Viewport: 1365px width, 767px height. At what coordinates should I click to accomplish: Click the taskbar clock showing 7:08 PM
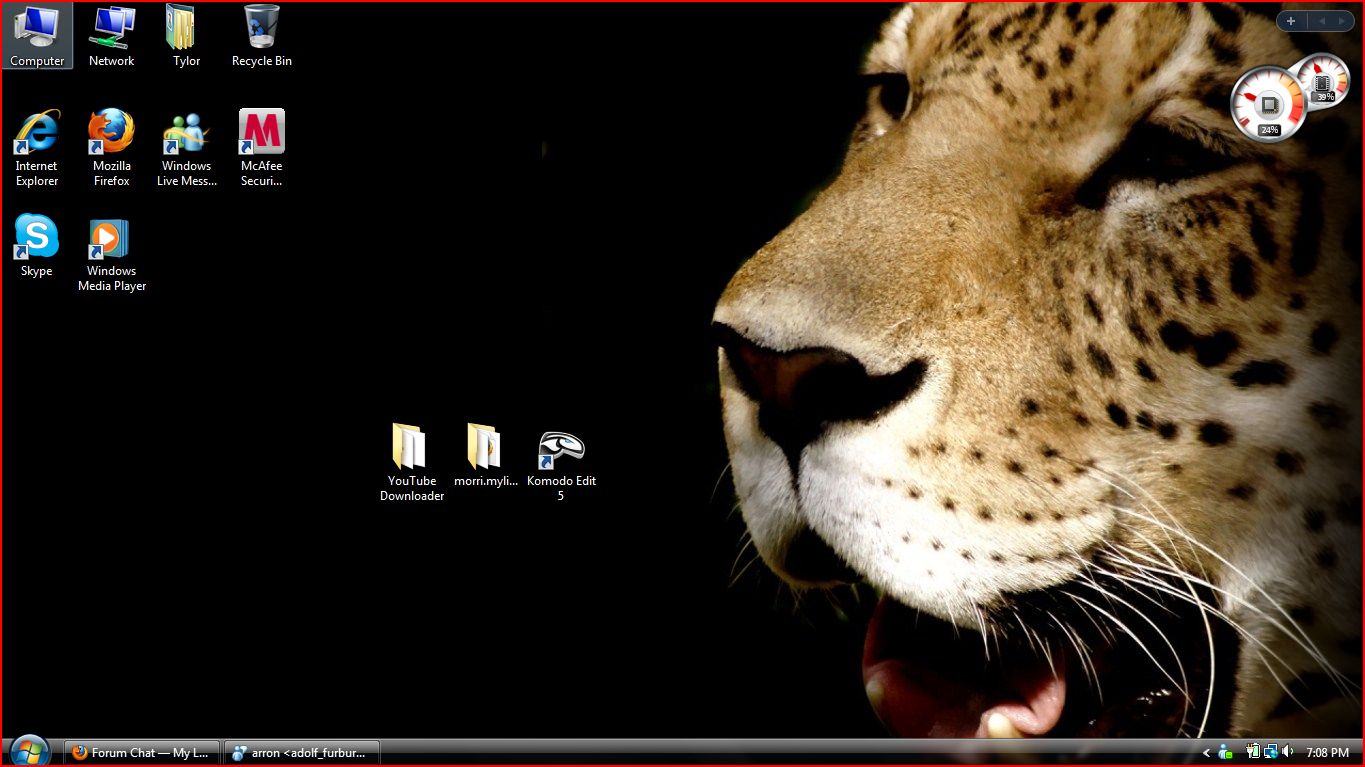1327,753
